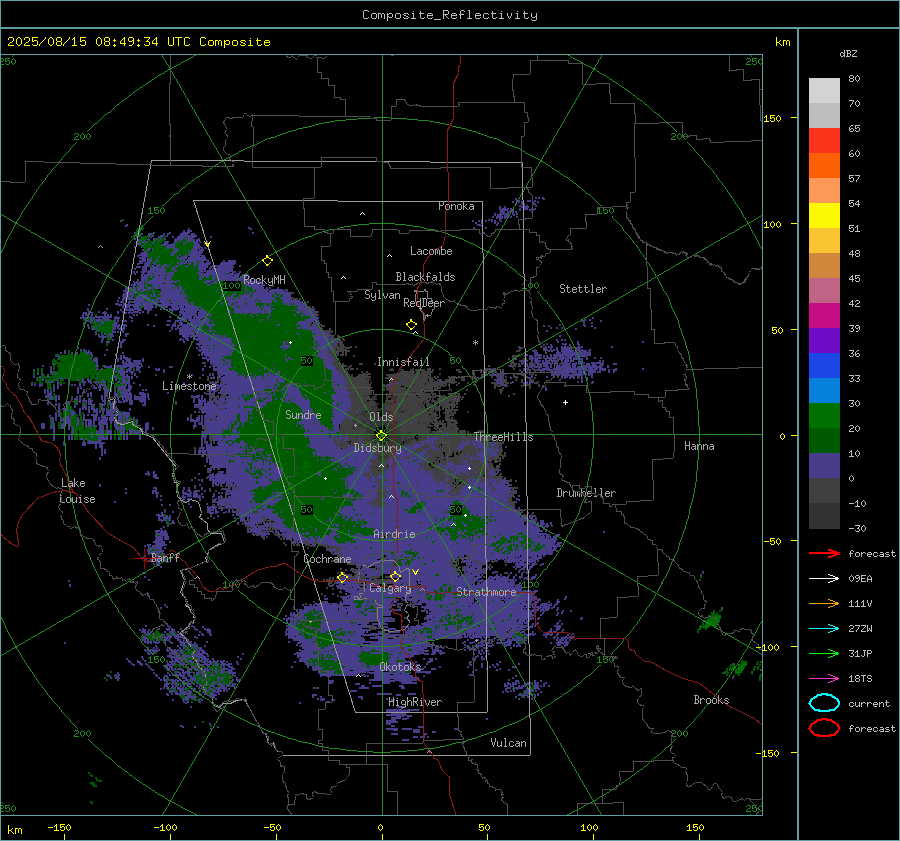Image resolution: width=900 pixels, height=841 pixels.
Task: Click the yellow 54 dBZ color swatch
Action: point(824,215)
